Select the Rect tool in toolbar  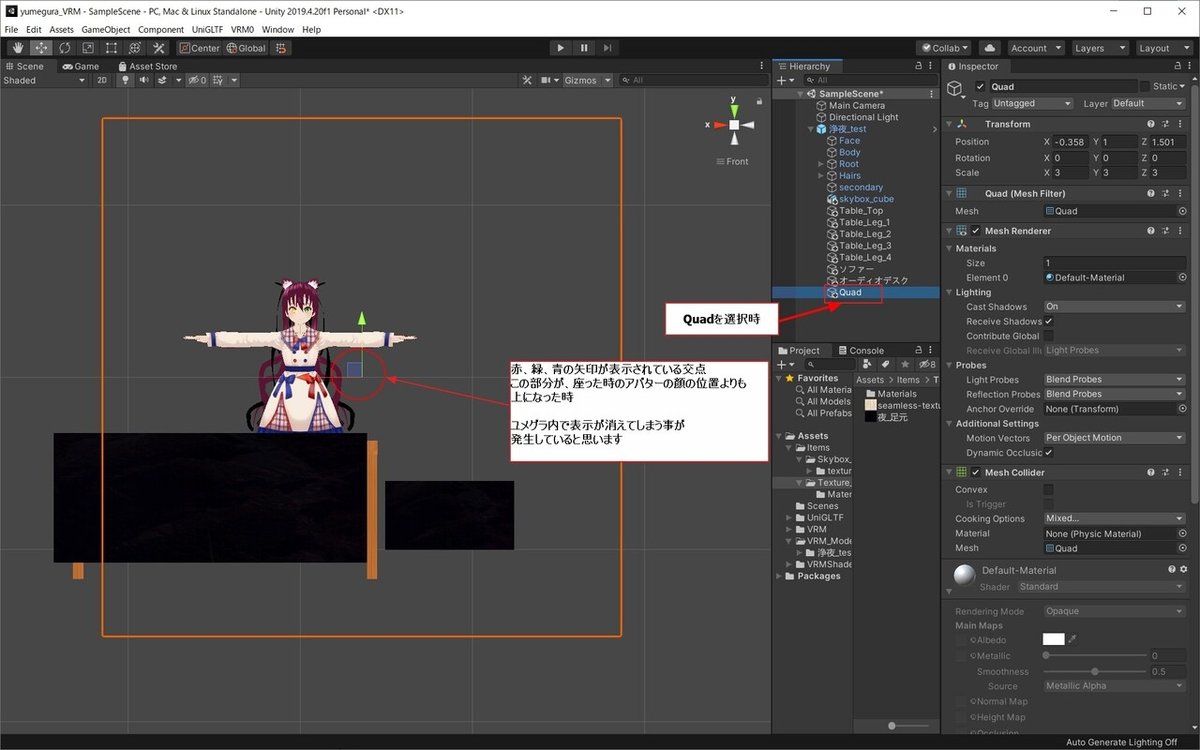(110, 48)
